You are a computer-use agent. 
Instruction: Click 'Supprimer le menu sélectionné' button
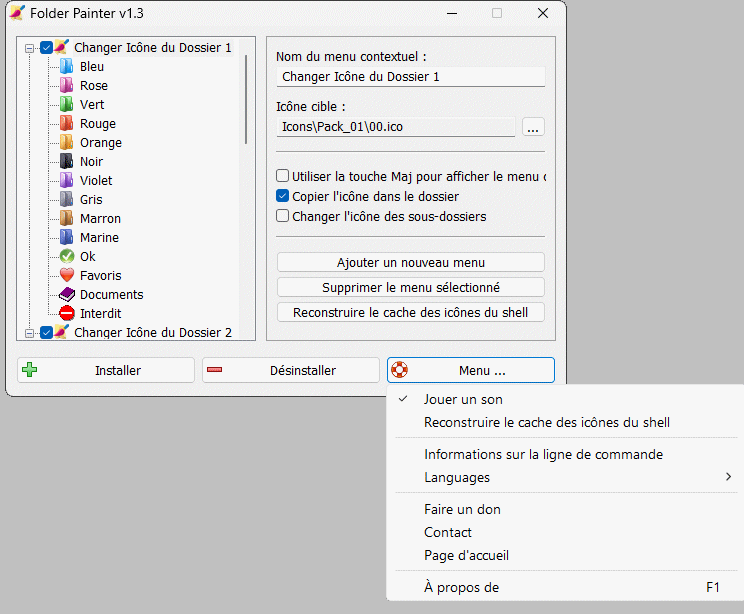point(411,287)
